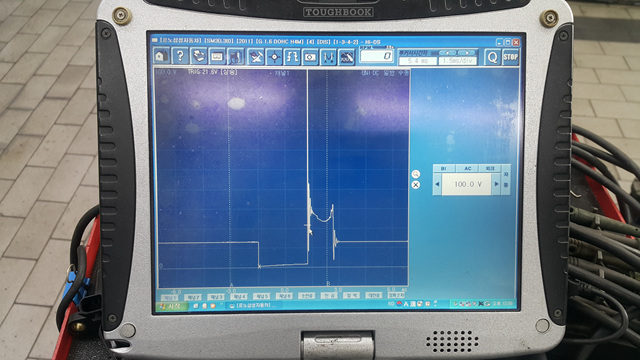Toggle the third option next to AC
Image resolution: width=640 pixels, height=360 pixels.
[x=490, y=168]
